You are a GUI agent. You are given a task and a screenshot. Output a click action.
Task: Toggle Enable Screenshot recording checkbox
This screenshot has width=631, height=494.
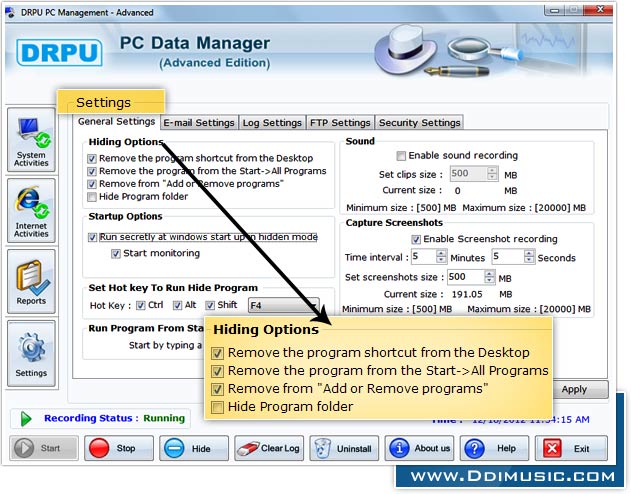[416, 240]
